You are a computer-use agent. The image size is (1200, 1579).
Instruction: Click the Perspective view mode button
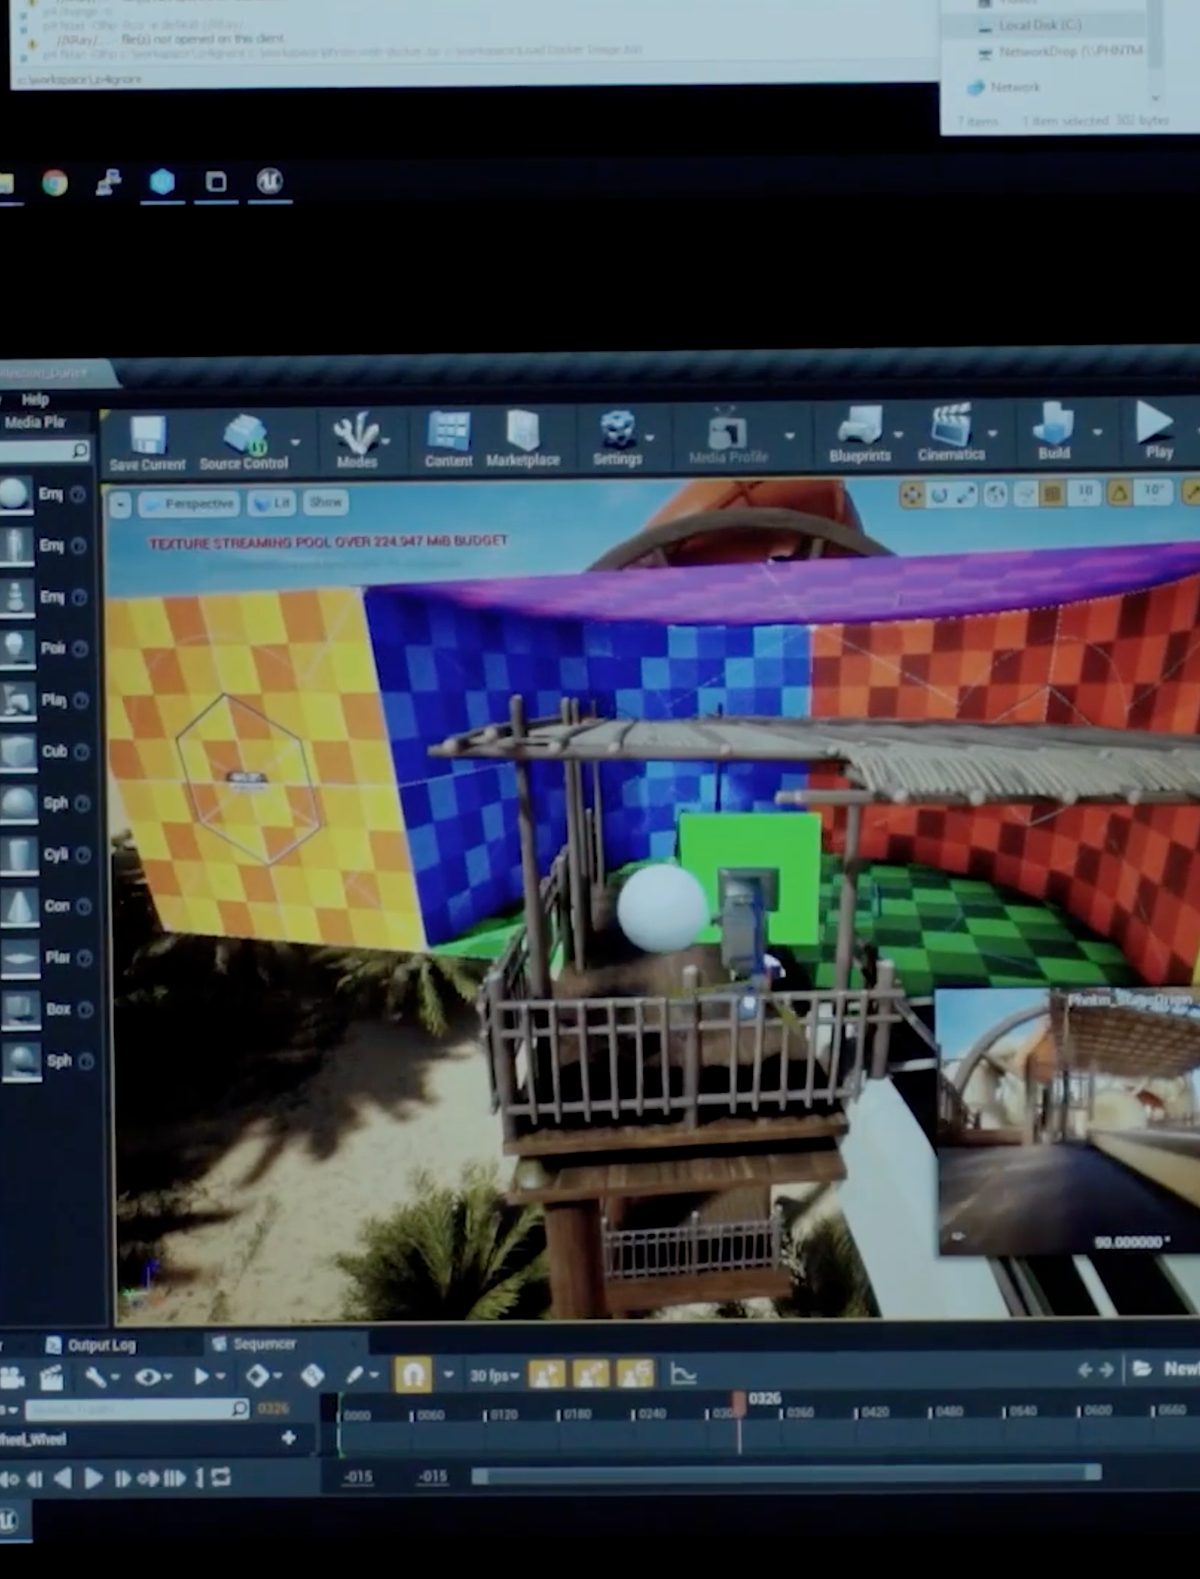click(x=190, y=504)
